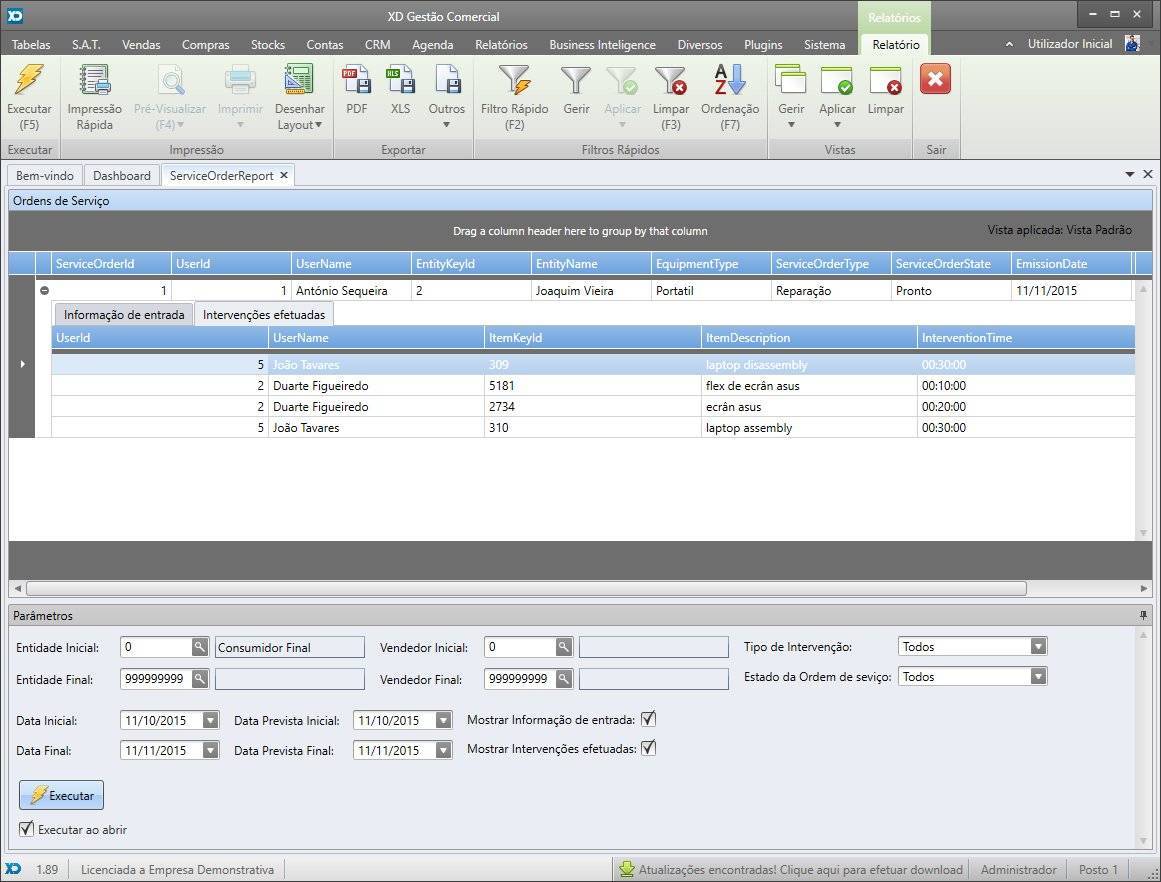Click item key '2734' cell
Screen dimensions: 1161x882
(592, 407)
